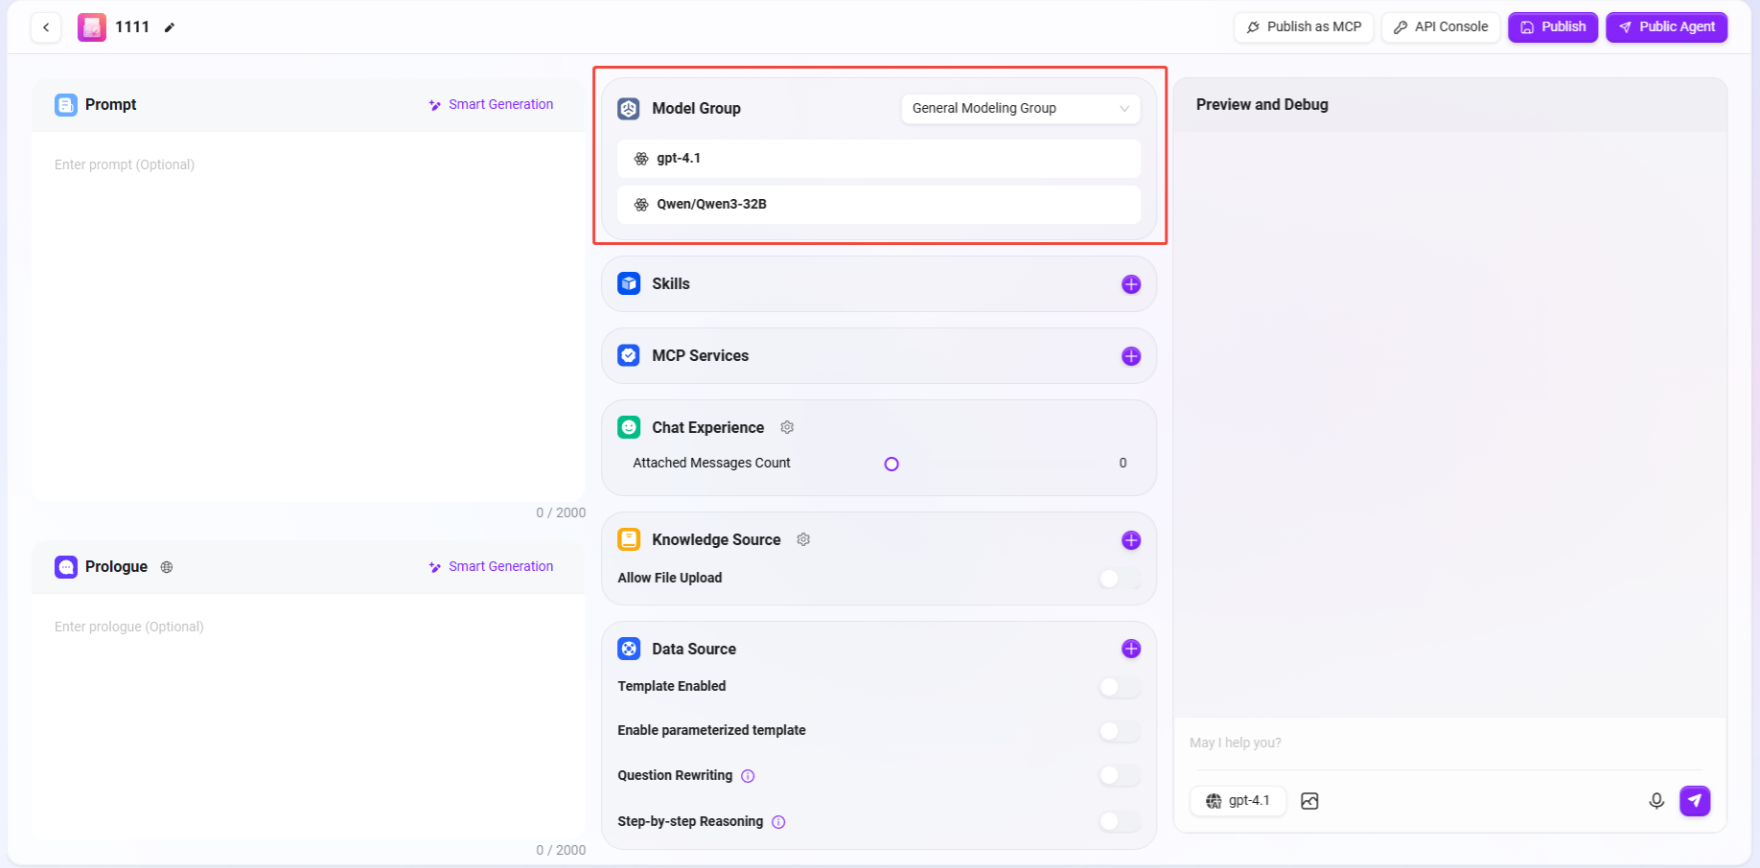
Task: Enable the Allow File Upload toggle
Action: click(x=1118, y=578)
